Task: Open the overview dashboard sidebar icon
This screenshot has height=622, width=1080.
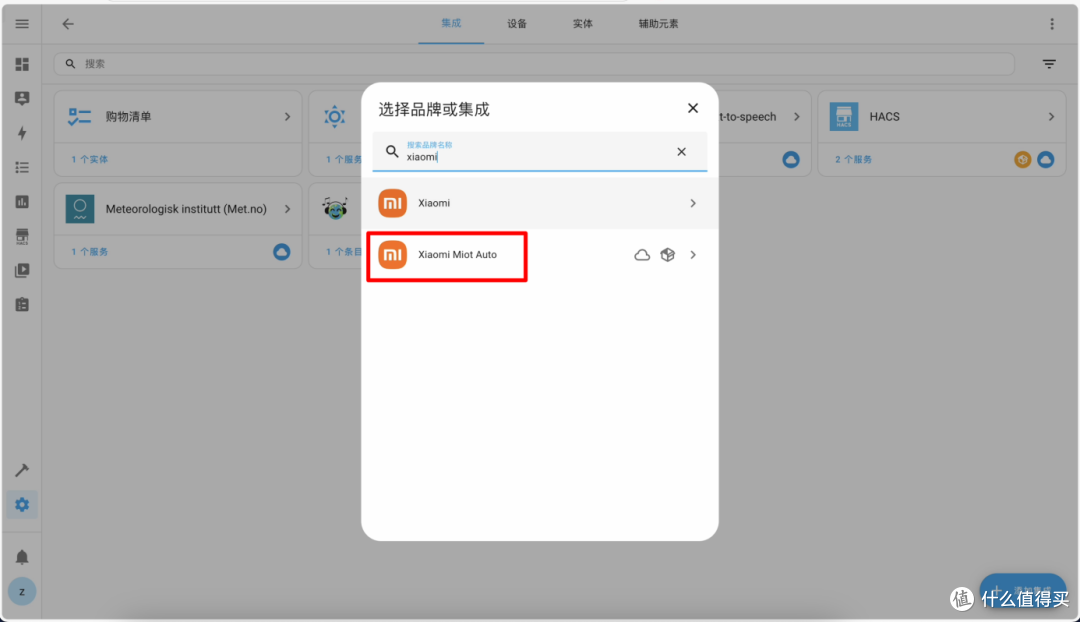Action: pos(22,64)
